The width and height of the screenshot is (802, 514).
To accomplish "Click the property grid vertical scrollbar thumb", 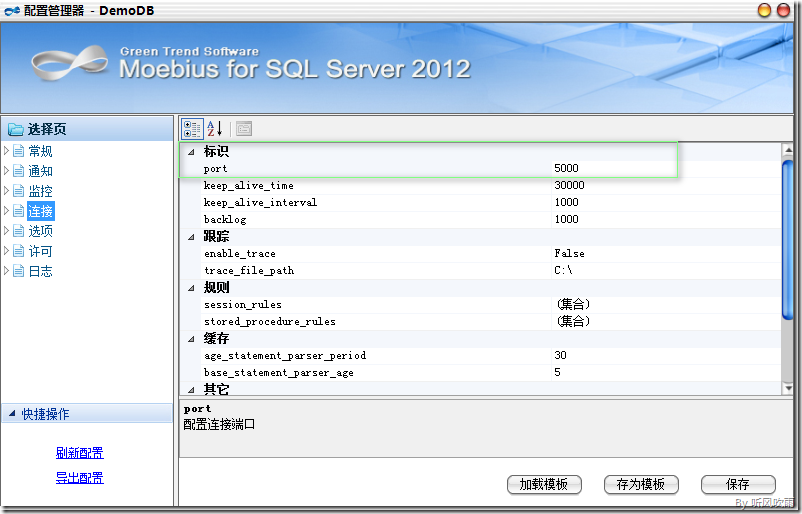I will coord(788,240).
